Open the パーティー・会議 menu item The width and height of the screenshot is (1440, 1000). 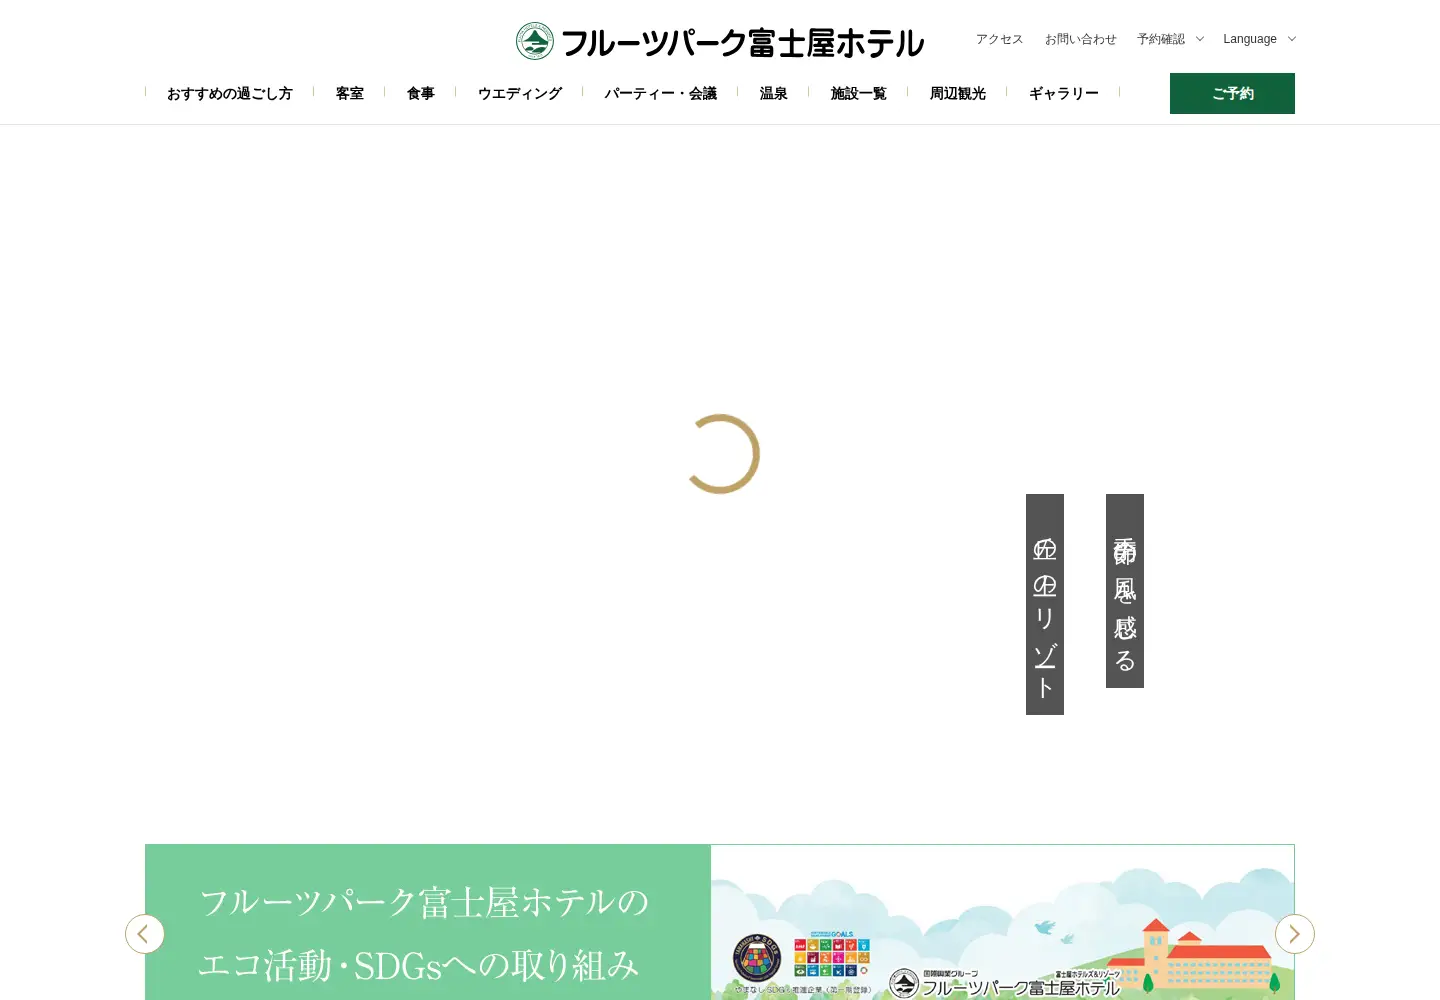(661, 93)
